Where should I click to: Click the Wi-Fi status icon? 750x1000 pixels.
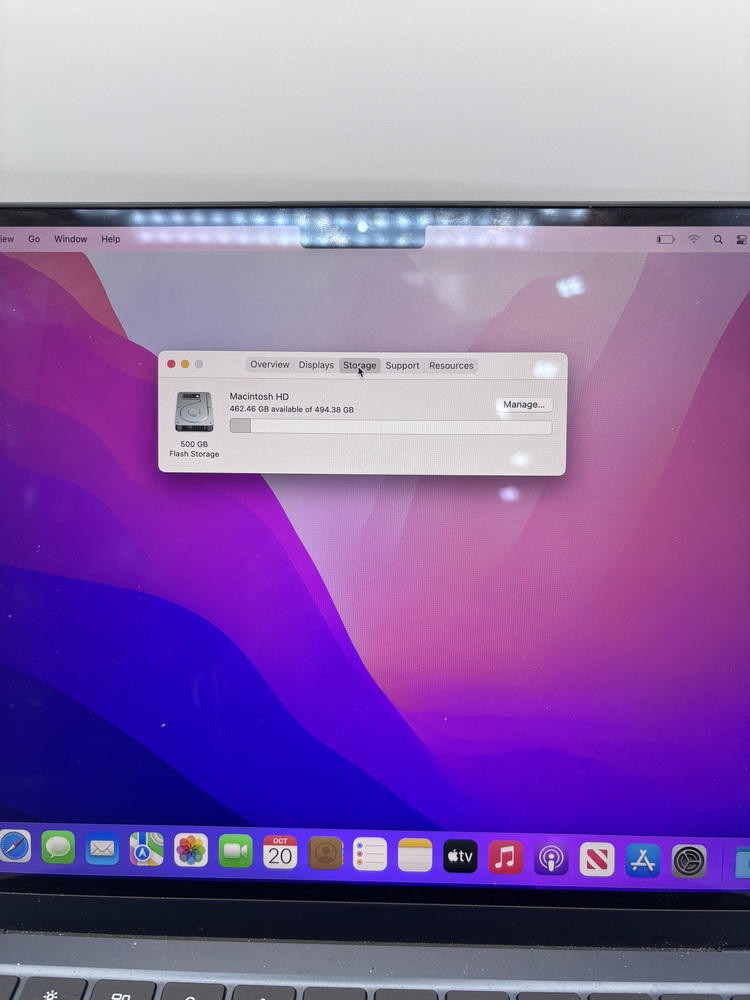tap(694, 240)
